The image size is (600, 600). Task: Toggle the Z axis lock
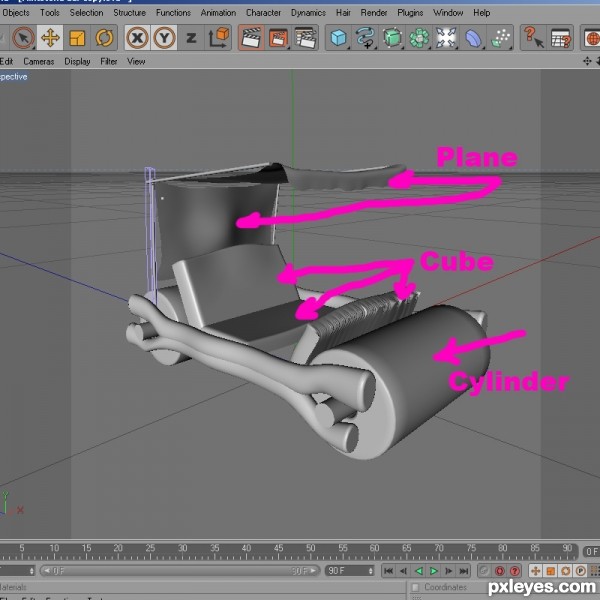tap(191, 38)
